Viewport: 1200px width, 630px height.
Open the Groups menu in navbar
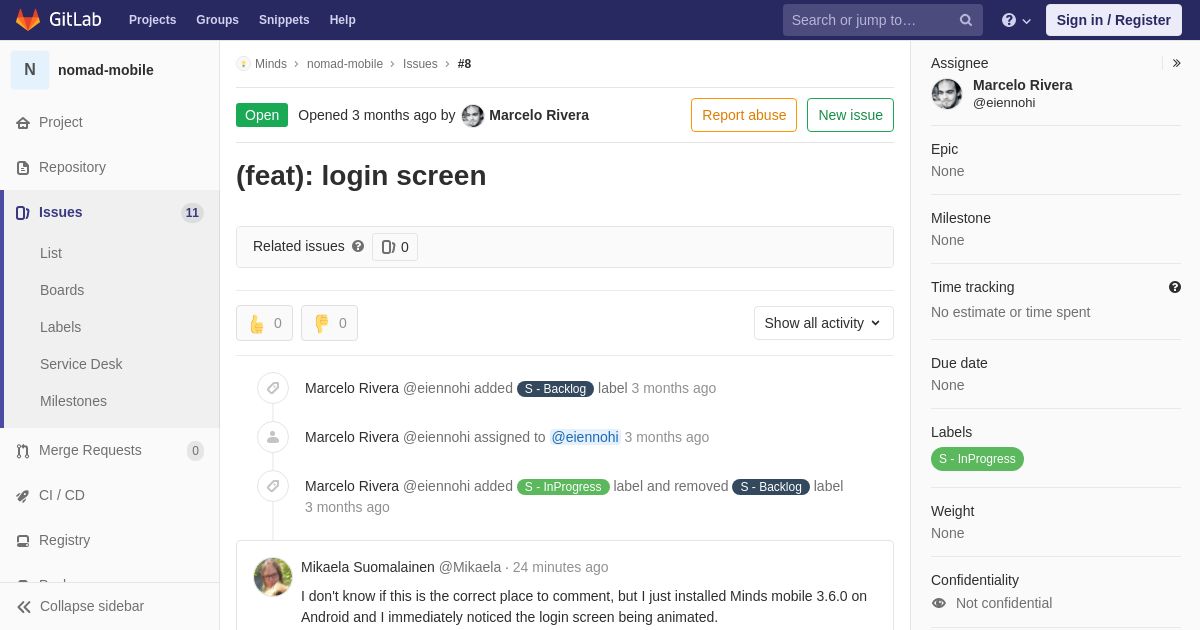coord(217,20)
